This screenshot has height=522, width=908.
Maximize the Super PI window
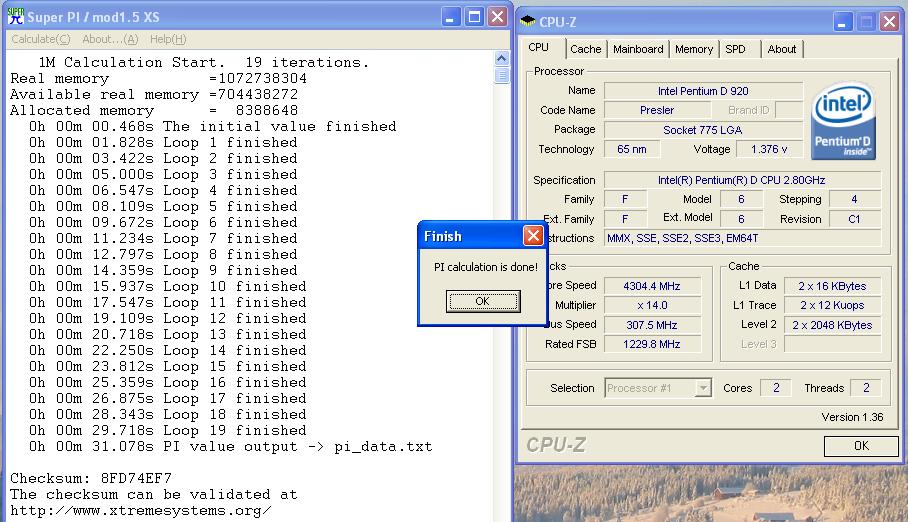[474, 17]
